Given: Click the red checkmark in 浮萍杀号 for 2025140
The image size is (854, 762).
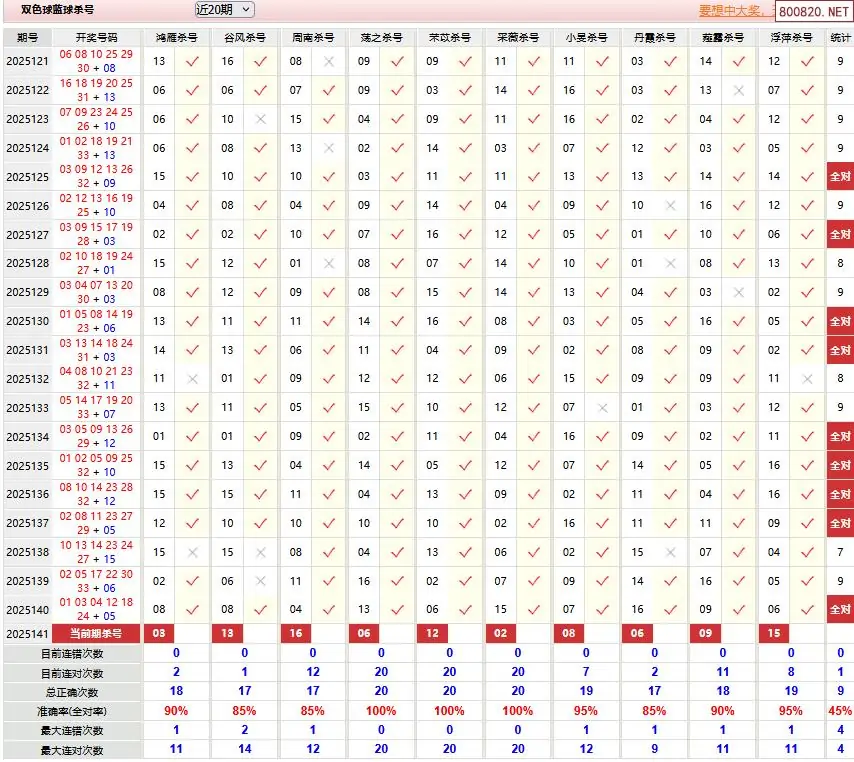Looking at the screenshot, I should 807,609.
